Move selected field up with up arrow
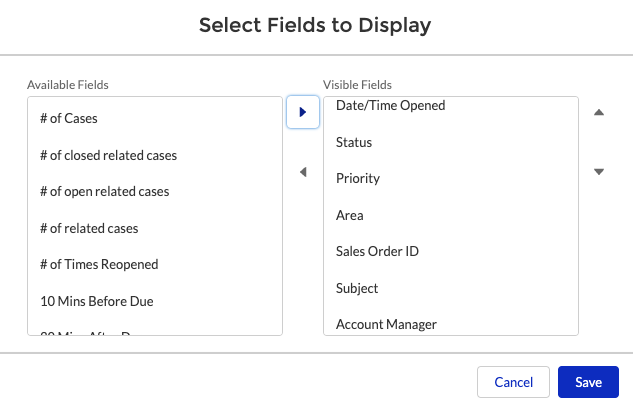Screen dimensions: 633x406 (x=599, y=112)
